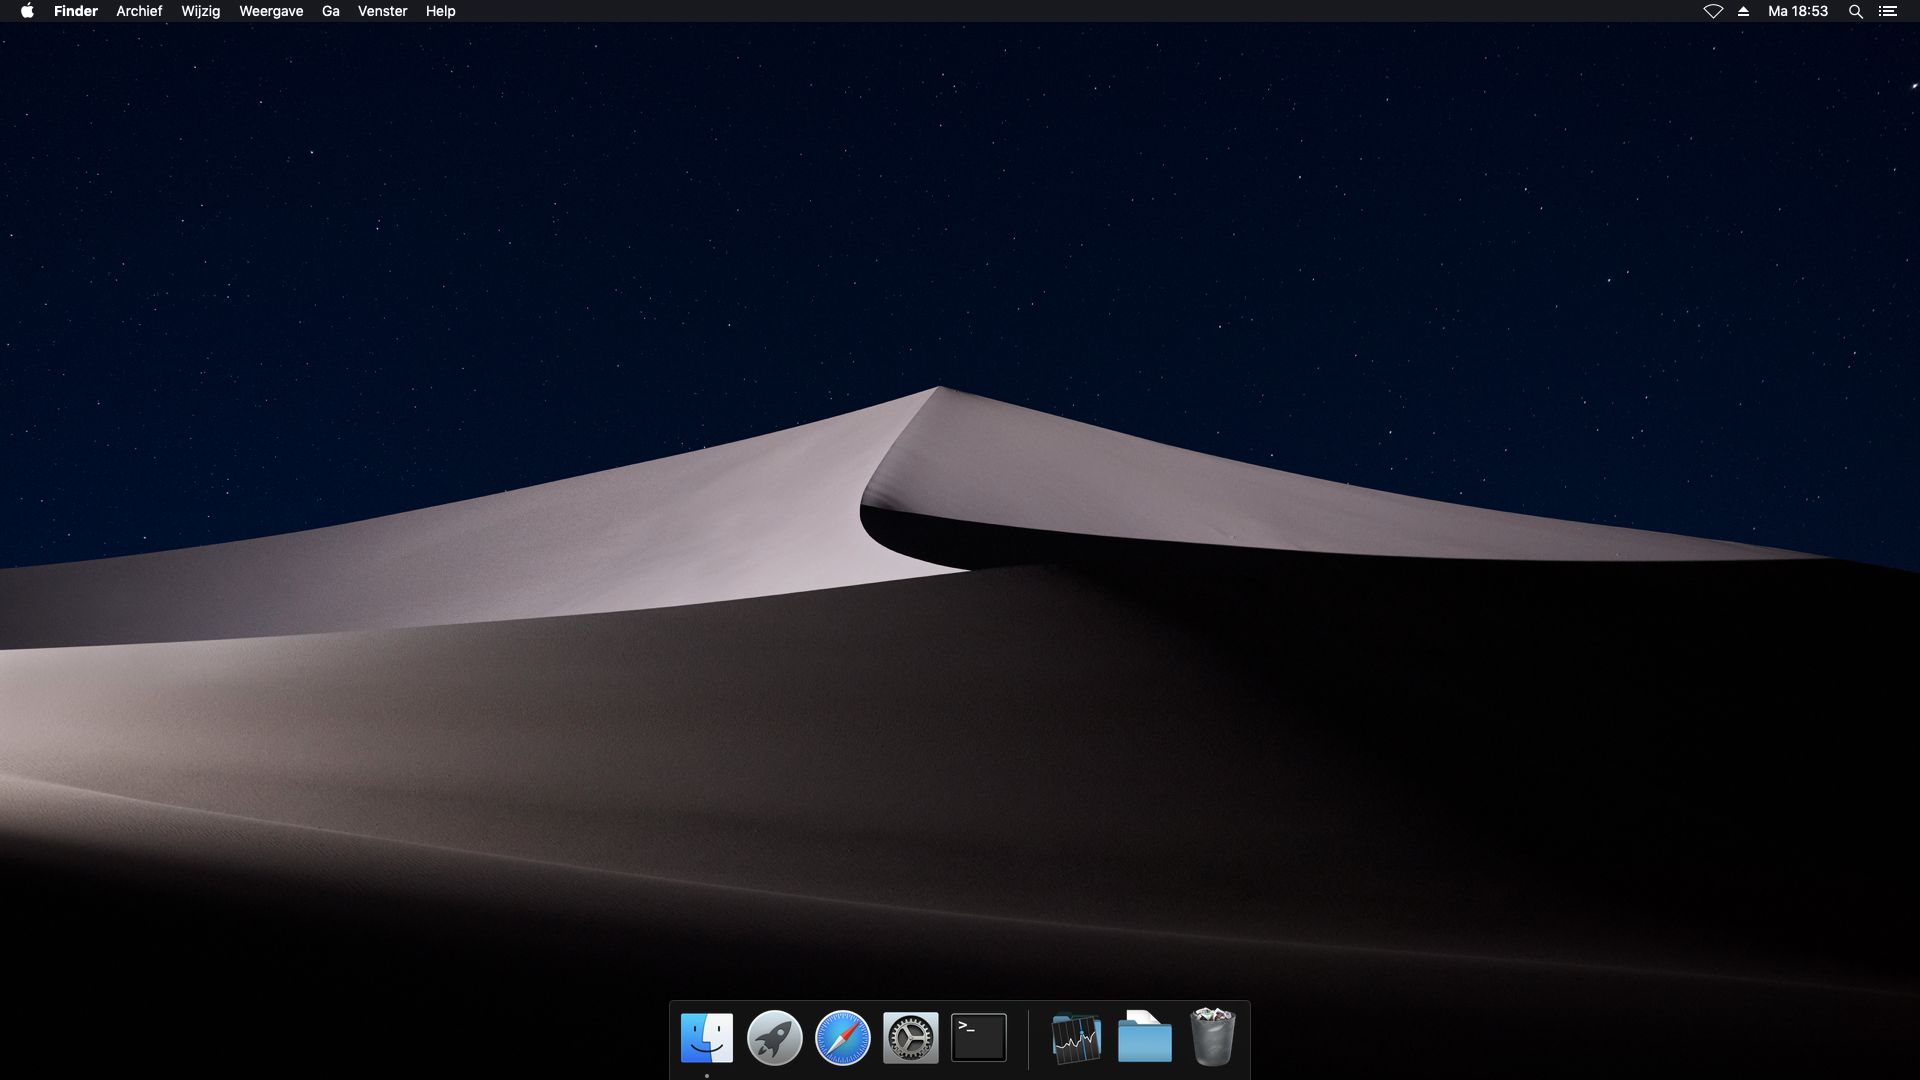Open the Wijzig menu

(200, 11)
